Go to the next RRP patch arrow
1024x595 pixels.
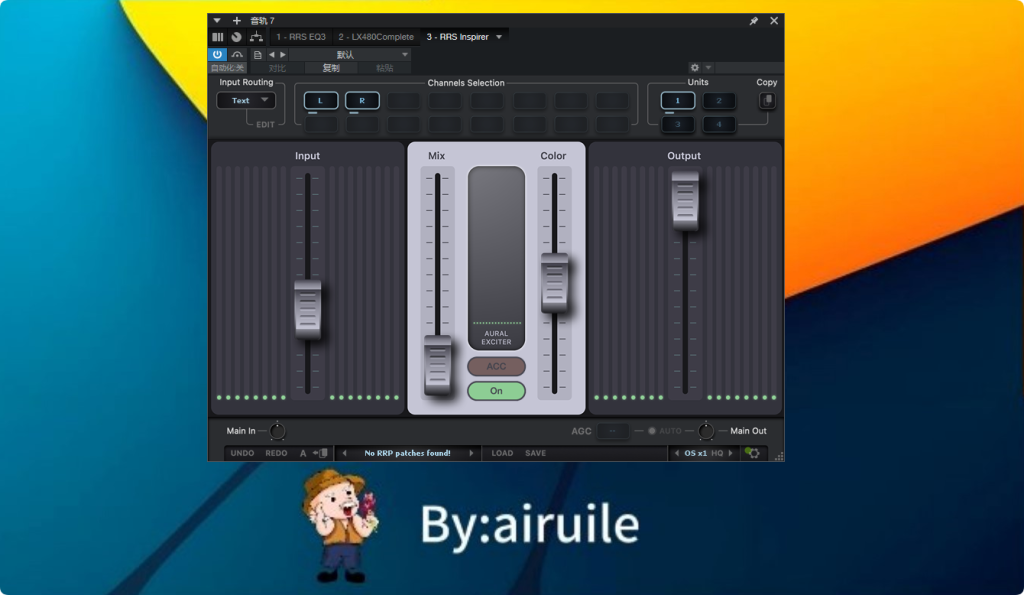point(471,453)
